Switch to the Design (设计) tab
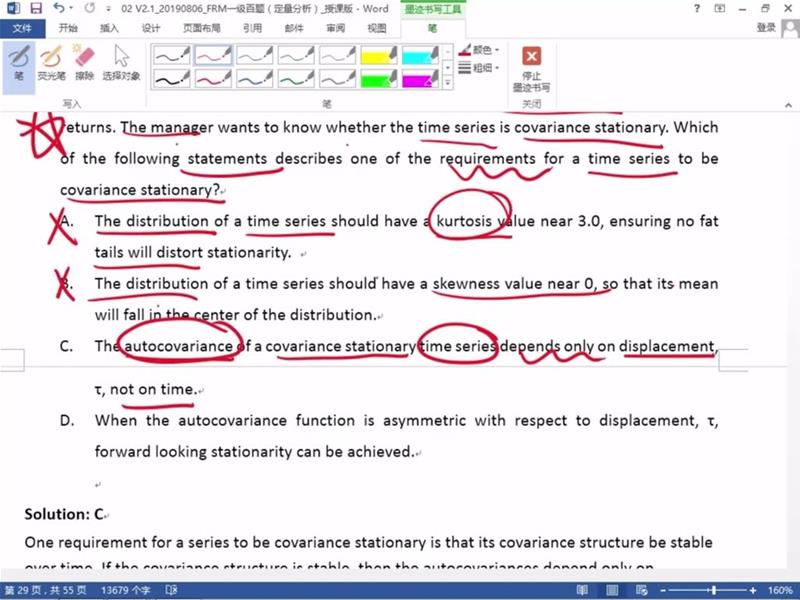 pyautogui.click(x=151, y=28)
